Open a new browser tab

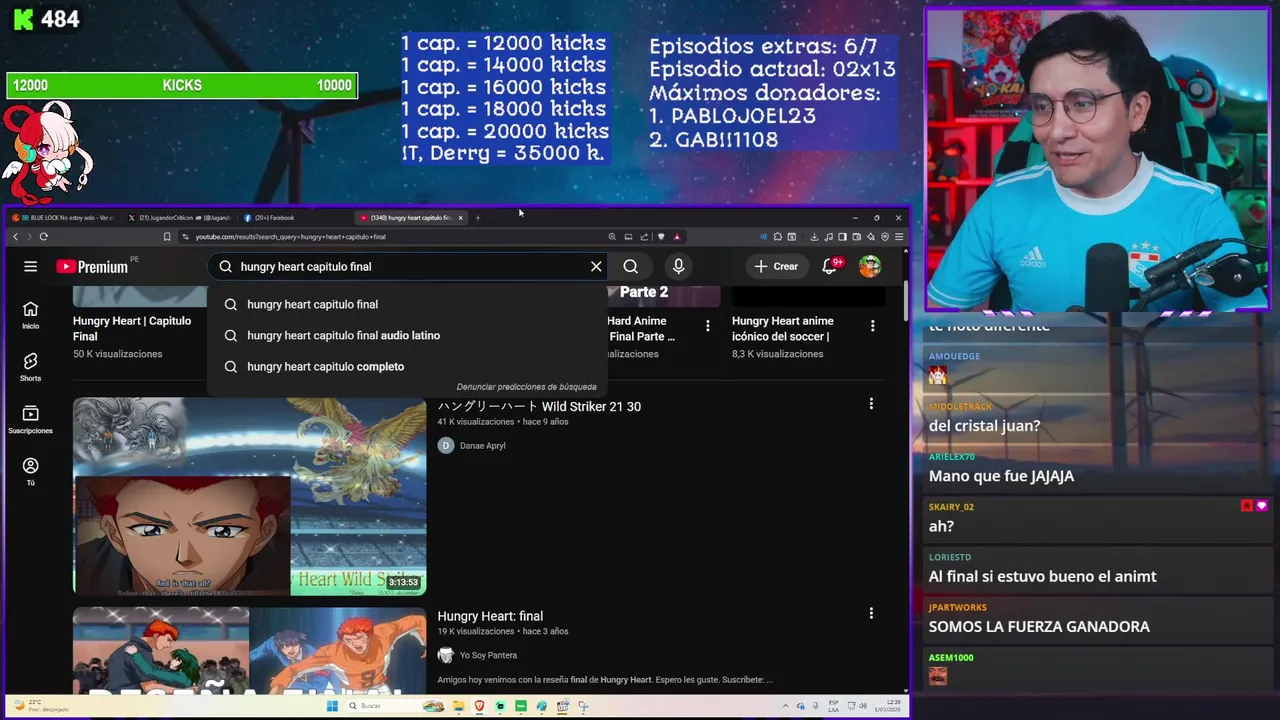478,218
